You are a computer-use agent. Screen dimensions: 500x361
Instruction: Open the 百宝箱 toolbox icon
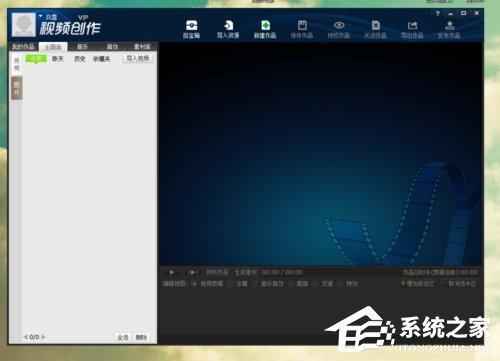[x=191, y=29]
